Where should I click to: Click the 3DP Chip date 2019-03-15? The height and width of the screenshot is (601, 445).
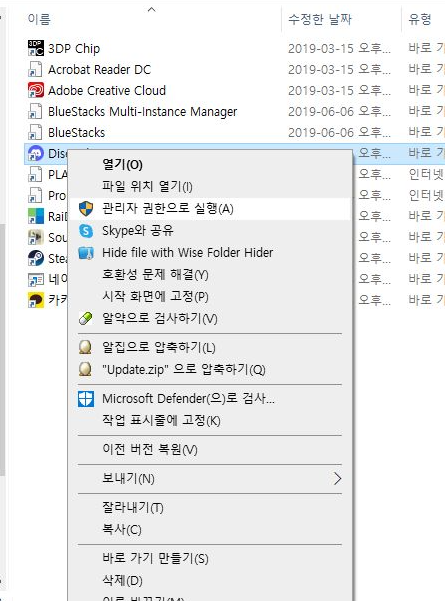(339, 49)
